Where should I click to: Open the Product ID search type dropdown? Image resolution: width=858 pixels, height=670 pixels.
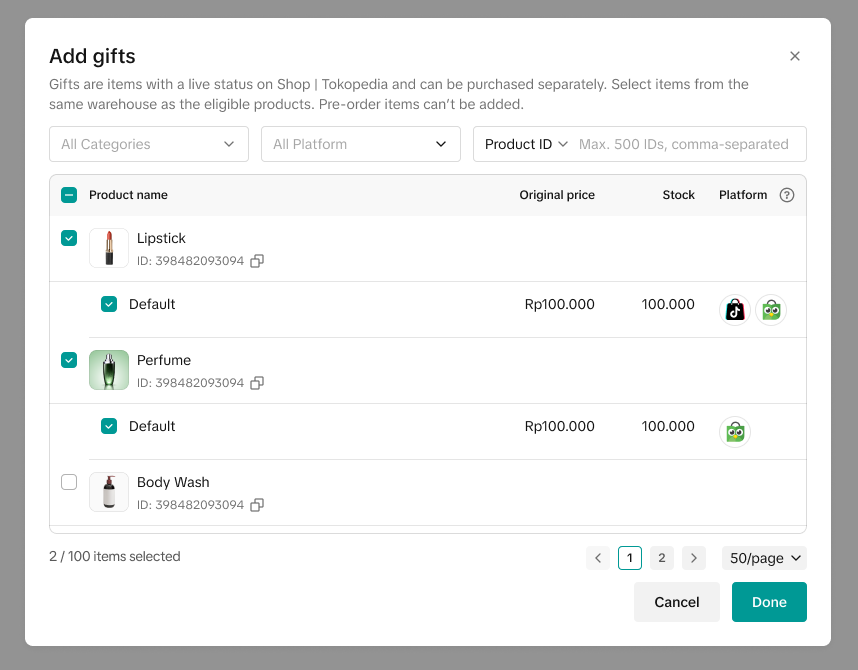click(526, 144)
